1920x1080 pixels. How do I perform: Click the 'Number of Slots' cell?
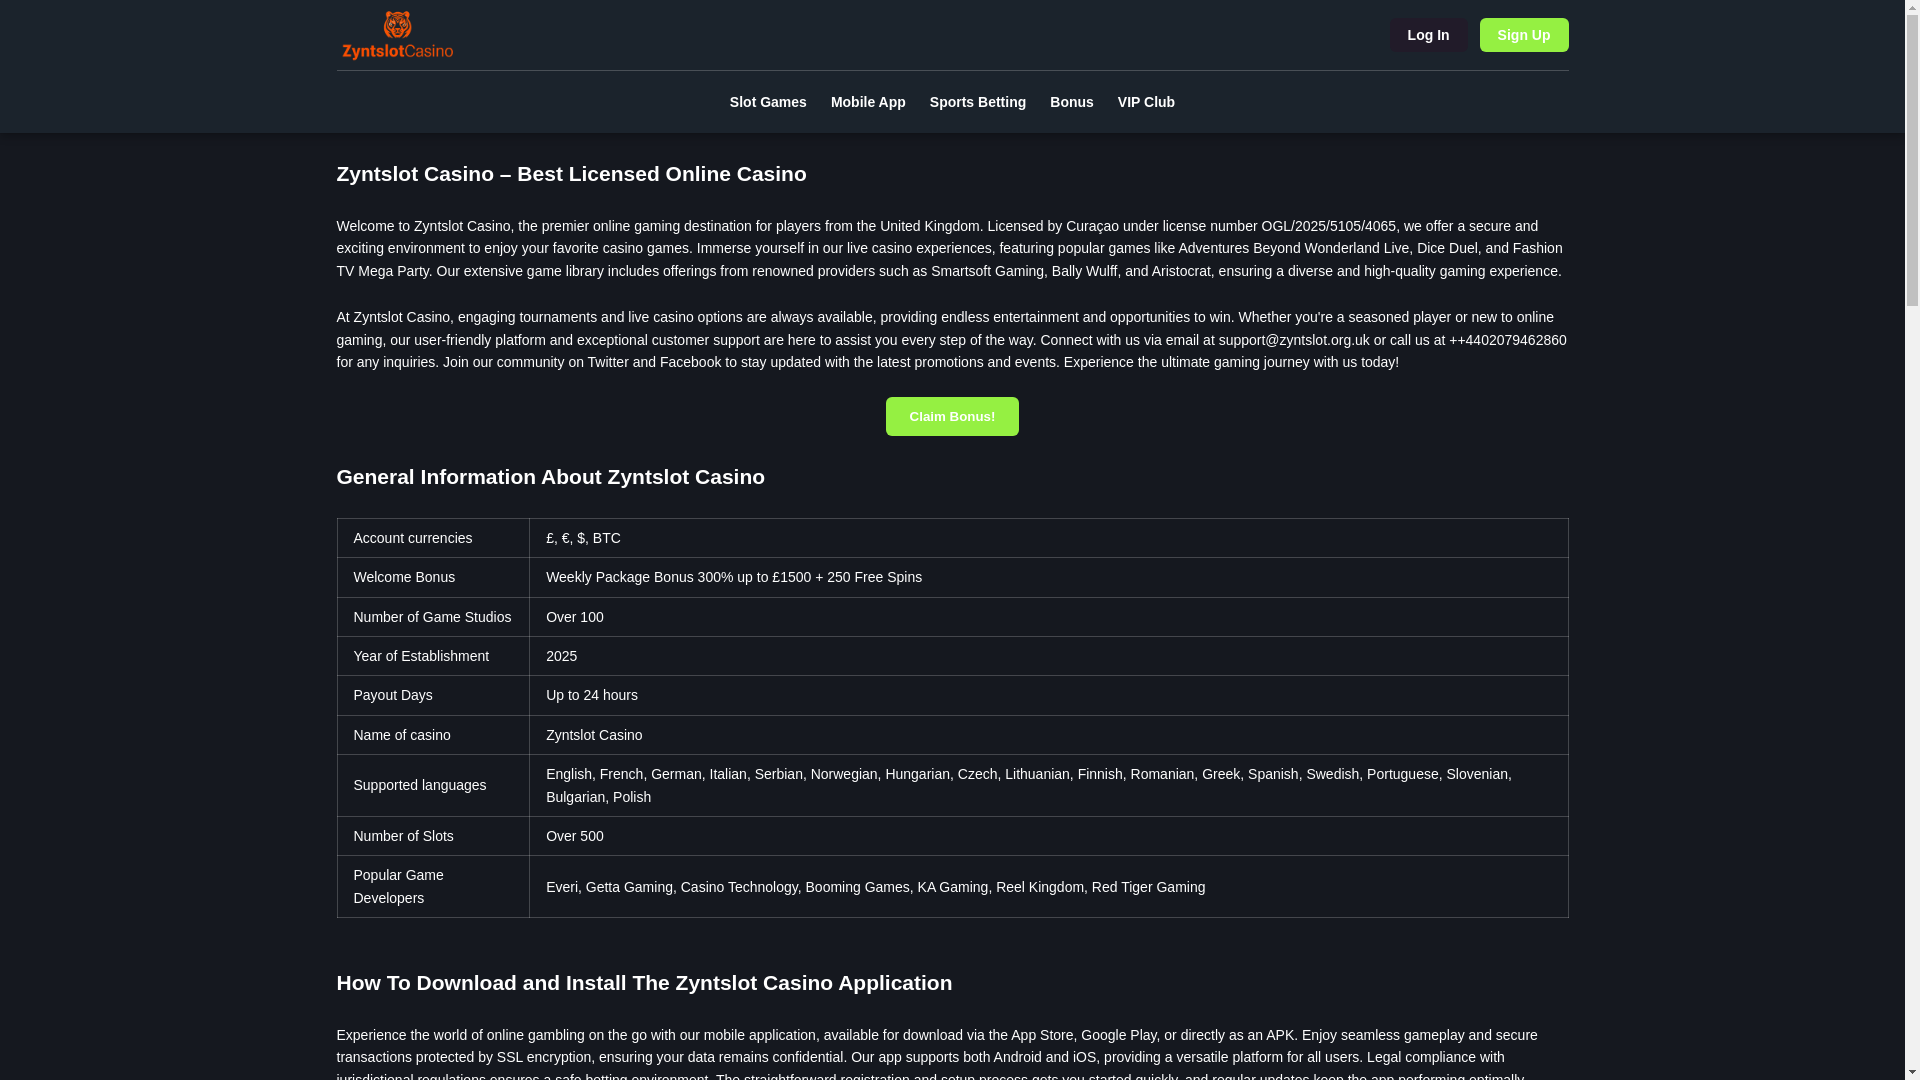(433, 836)
